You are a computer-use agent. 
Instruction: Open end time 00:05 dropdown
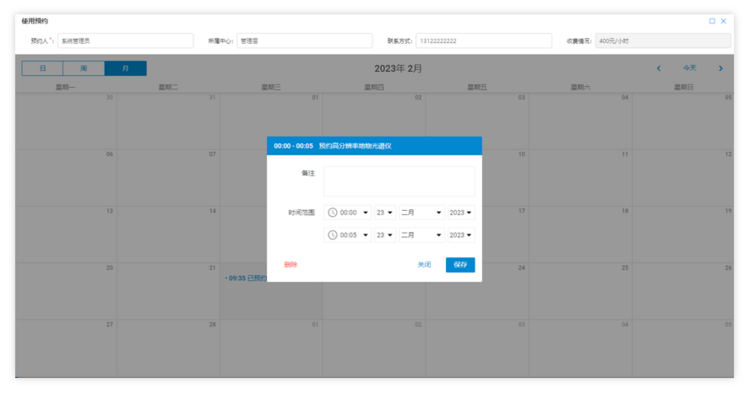[x=348, y=235]
